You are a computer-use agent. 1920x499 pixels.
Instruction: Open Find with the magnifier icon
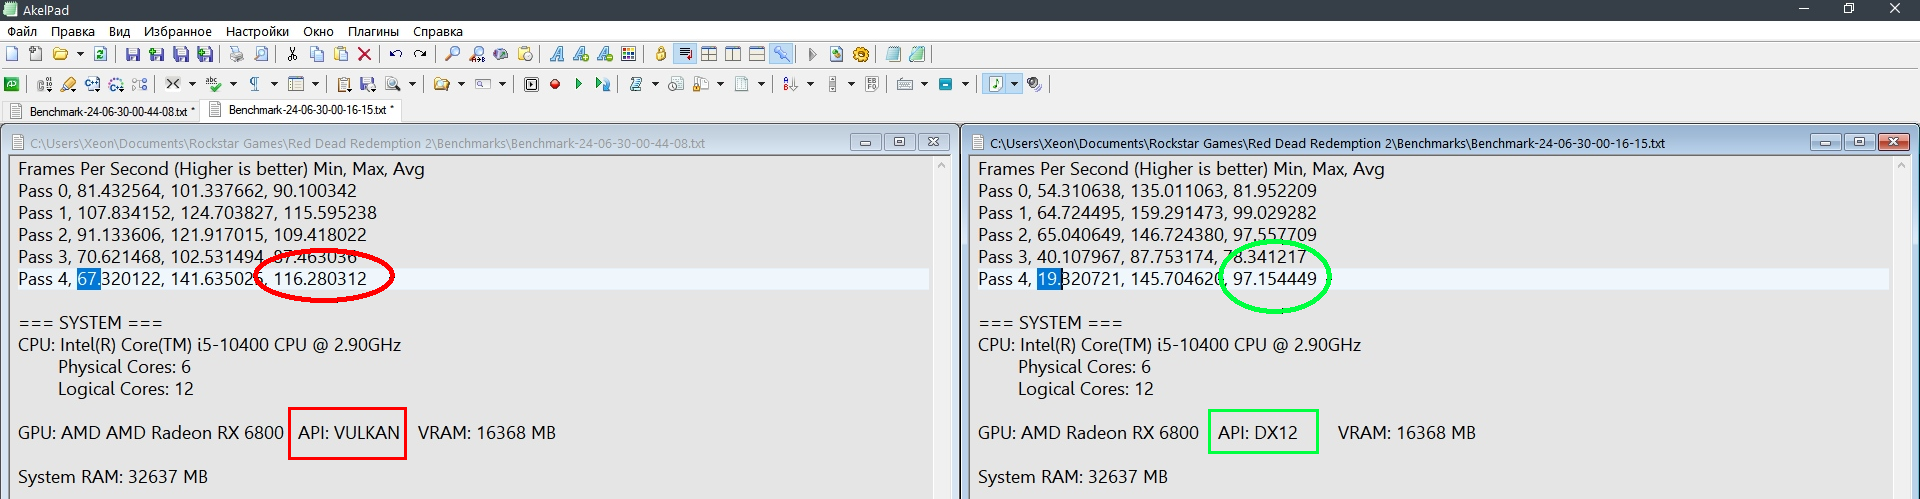tap(452, 55)
